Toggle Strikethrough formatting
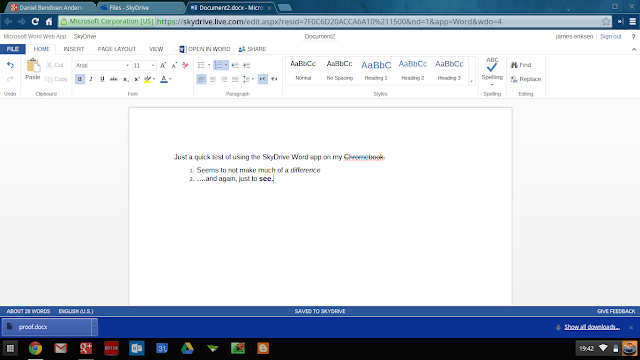Viewport: 640px width, 360px height. point(114,79)
